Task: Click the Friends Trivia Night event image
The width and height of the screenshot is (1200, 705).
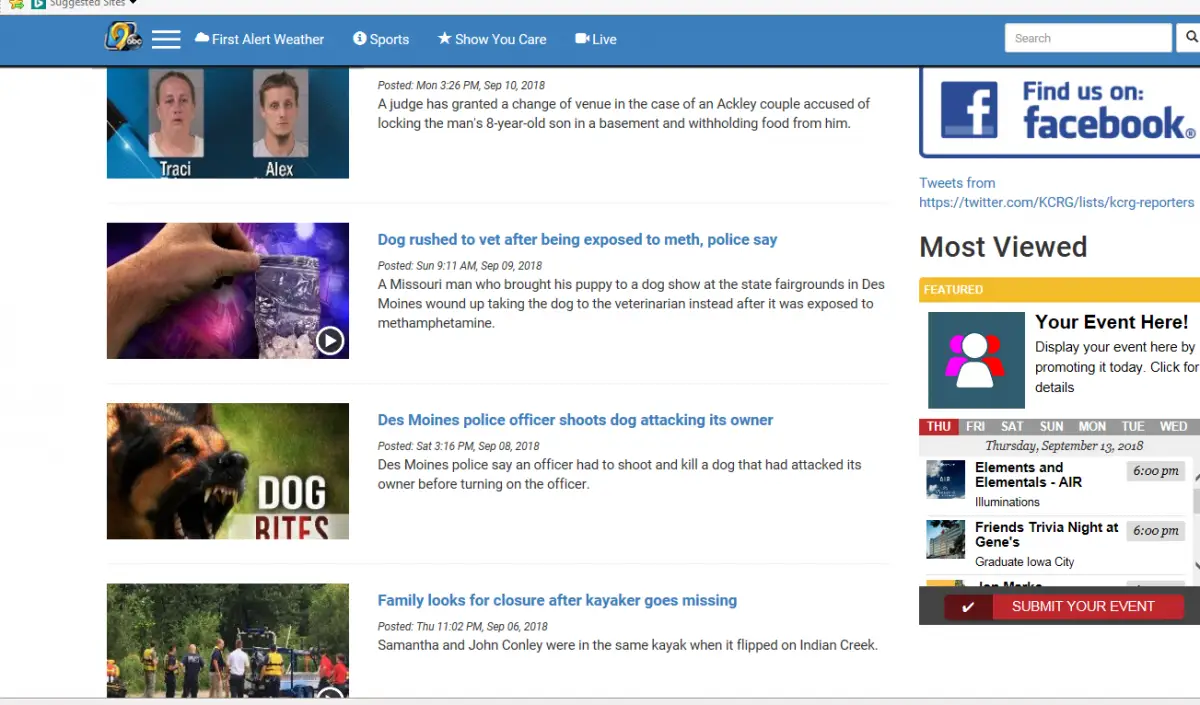Action: [x=945, y=539]
